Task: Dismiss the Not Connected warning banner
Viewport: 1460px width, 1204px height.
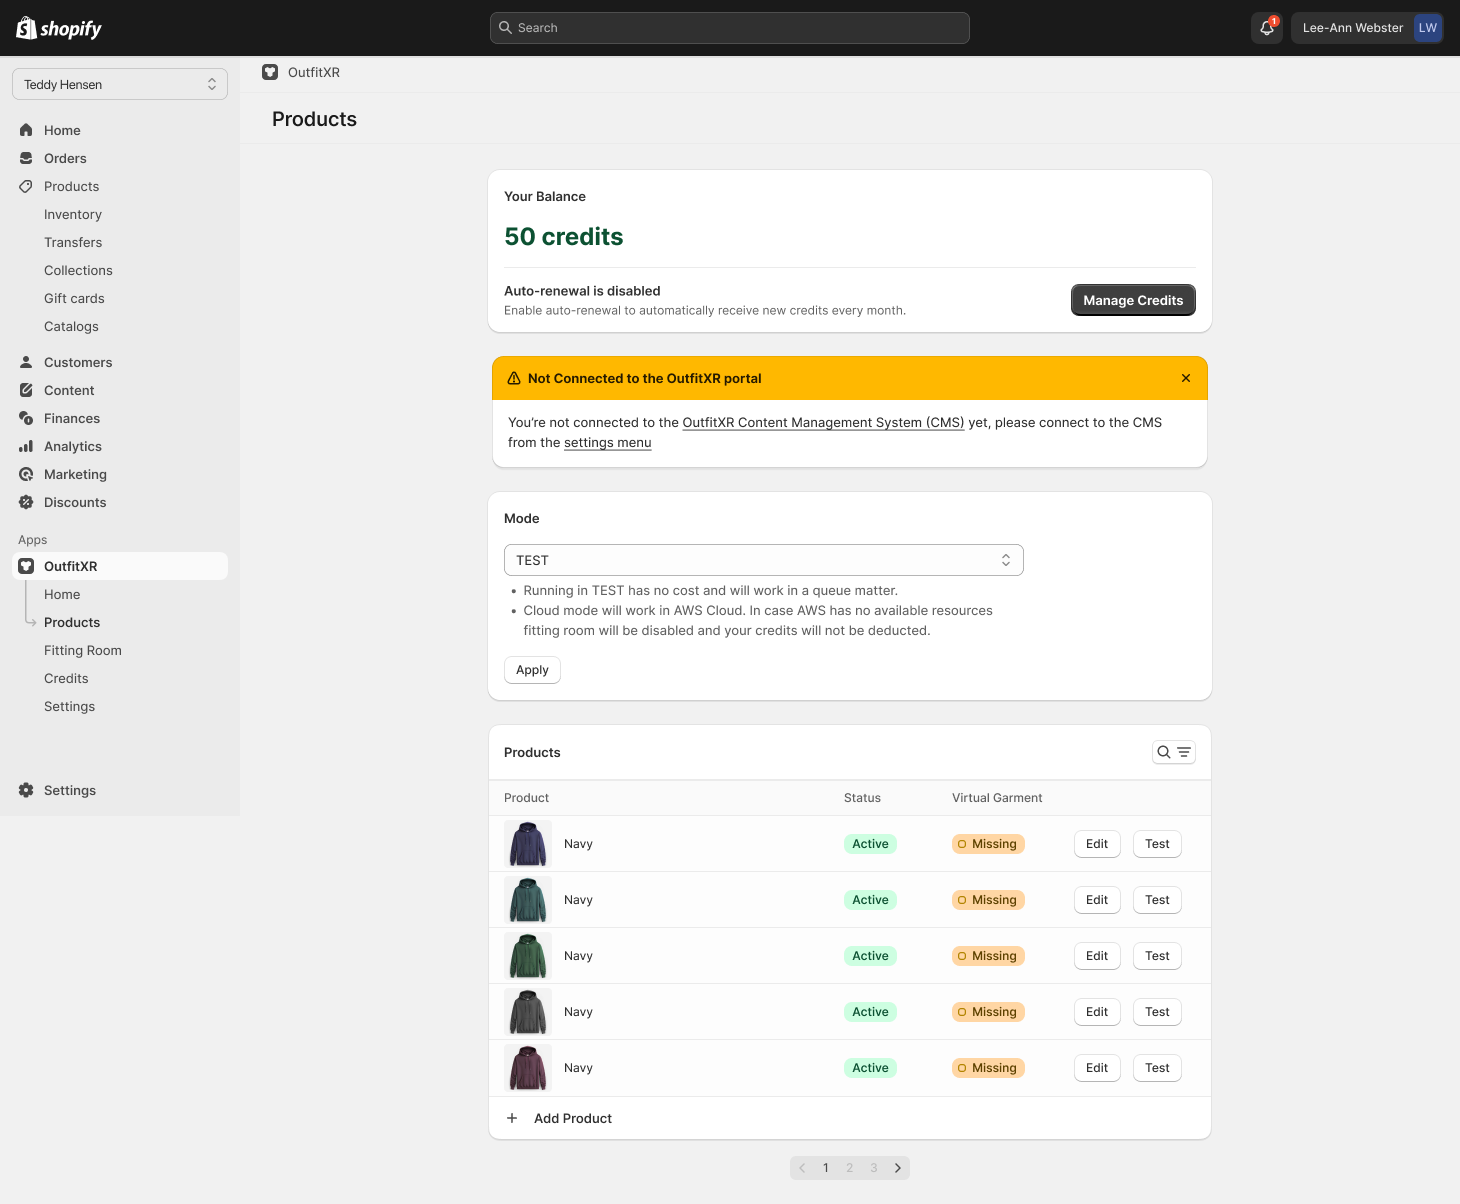Action: pyautogui.click(x=1186, y=378)
